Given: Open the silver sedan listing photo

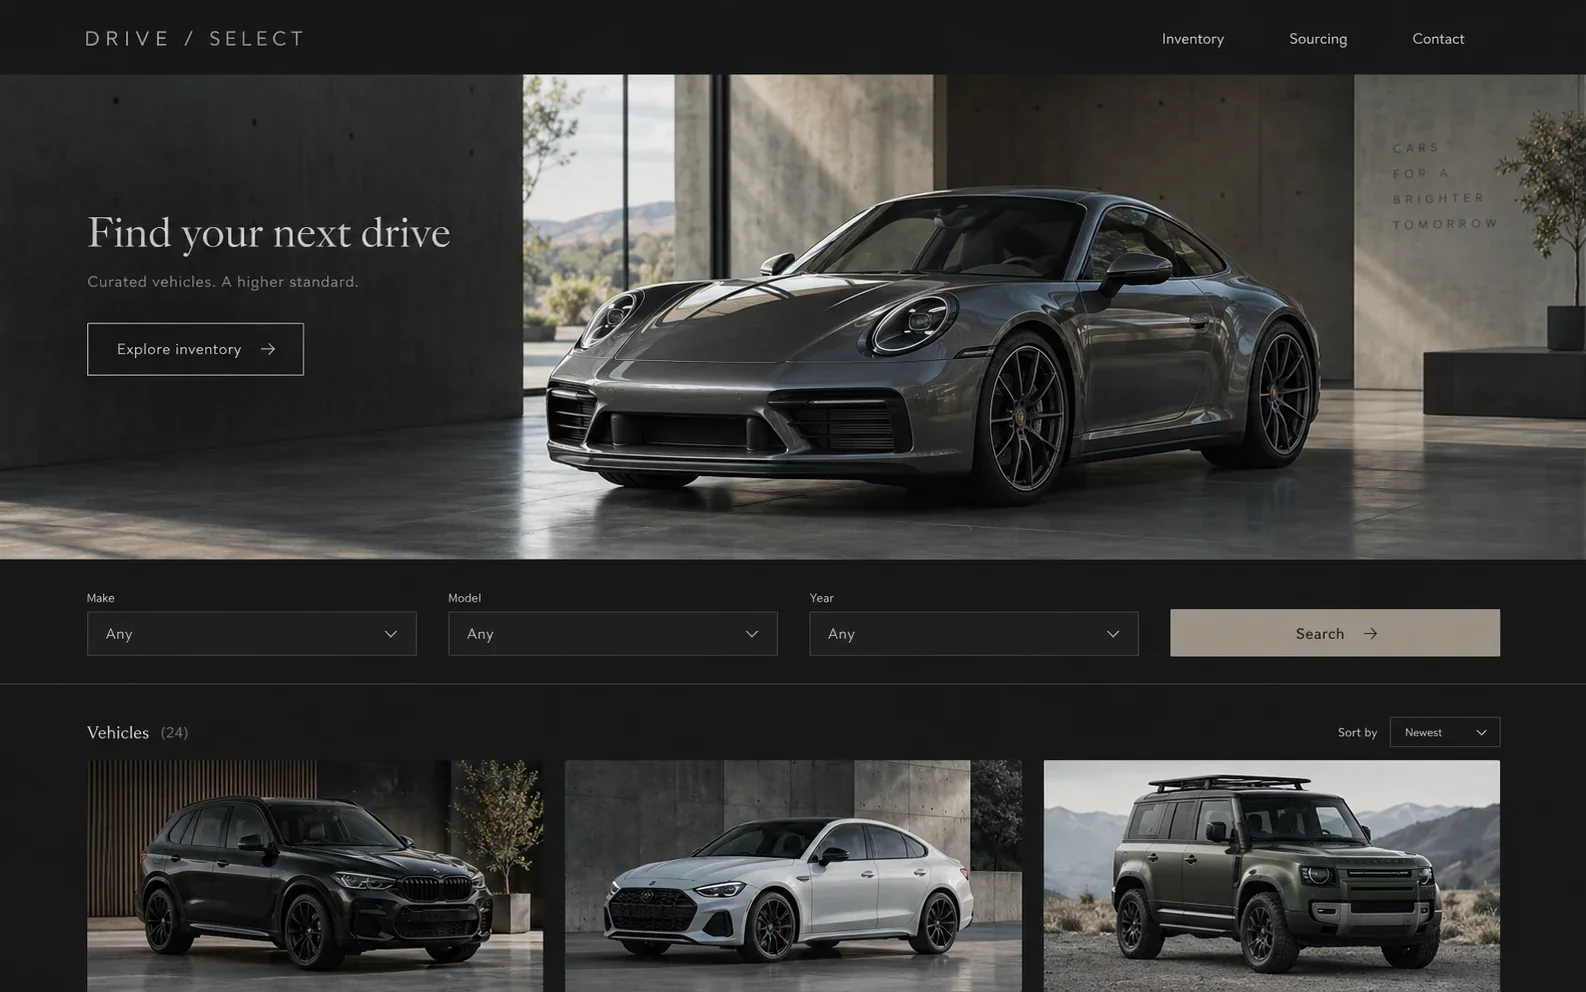Looking at the screenshot, I should point(793,876).
